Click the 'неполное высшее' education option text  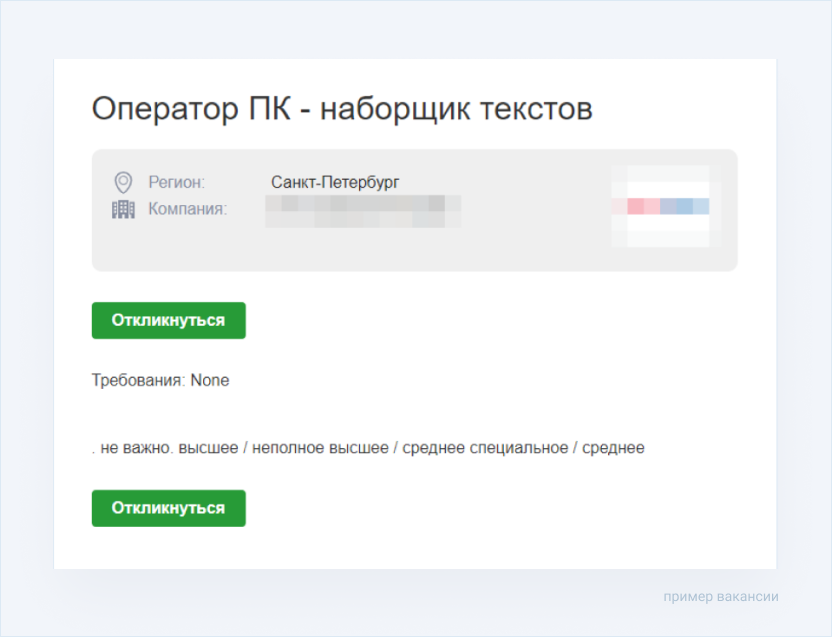click(320, 448)
